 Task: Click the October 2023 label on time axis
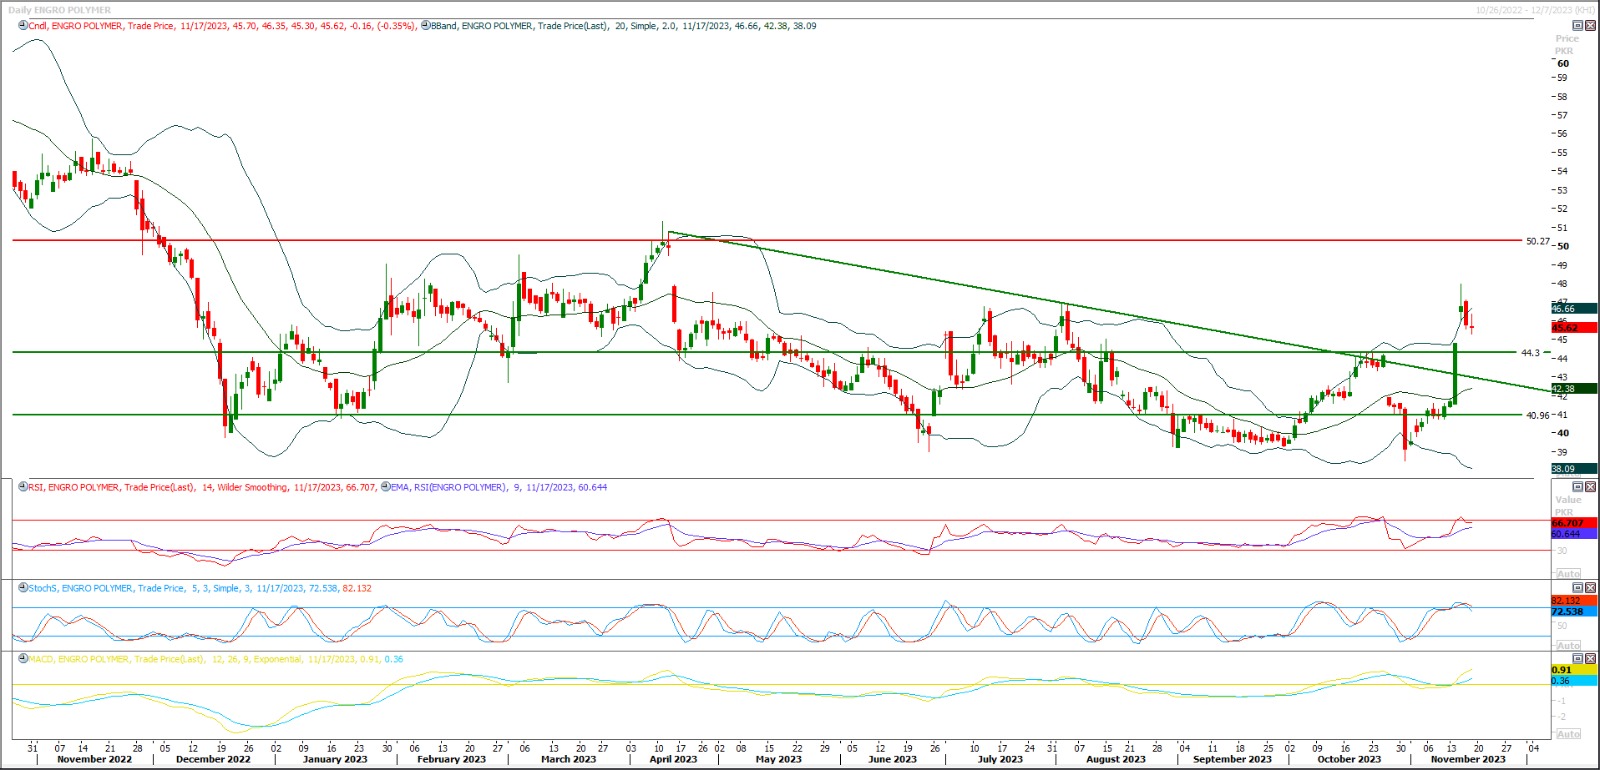tap(1348, 759)
